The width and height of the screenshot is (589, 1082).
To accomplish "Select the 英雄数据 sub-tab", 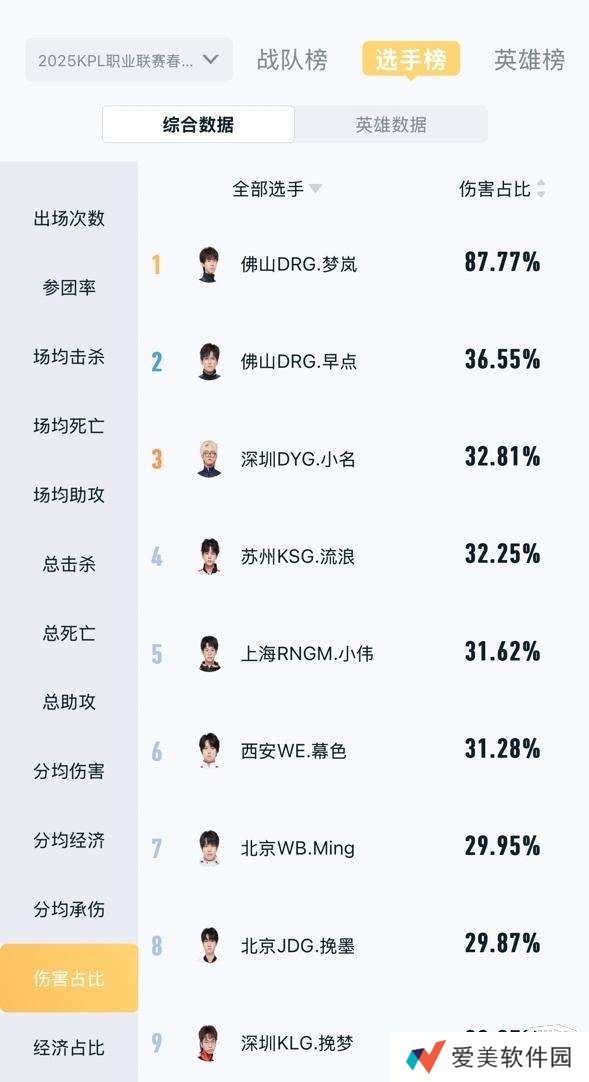I will pos(391,126).
